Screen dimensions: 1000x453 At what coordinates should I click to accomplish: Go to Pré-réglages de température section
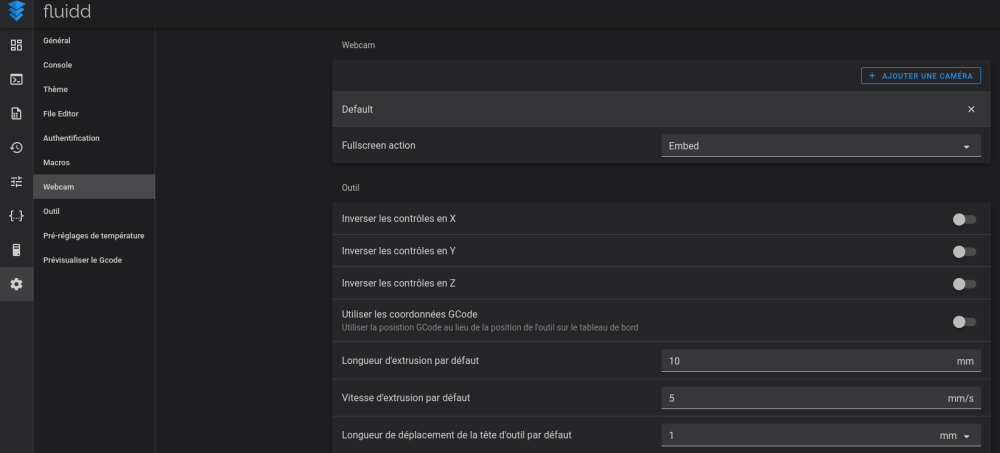[x=94, y=235]
